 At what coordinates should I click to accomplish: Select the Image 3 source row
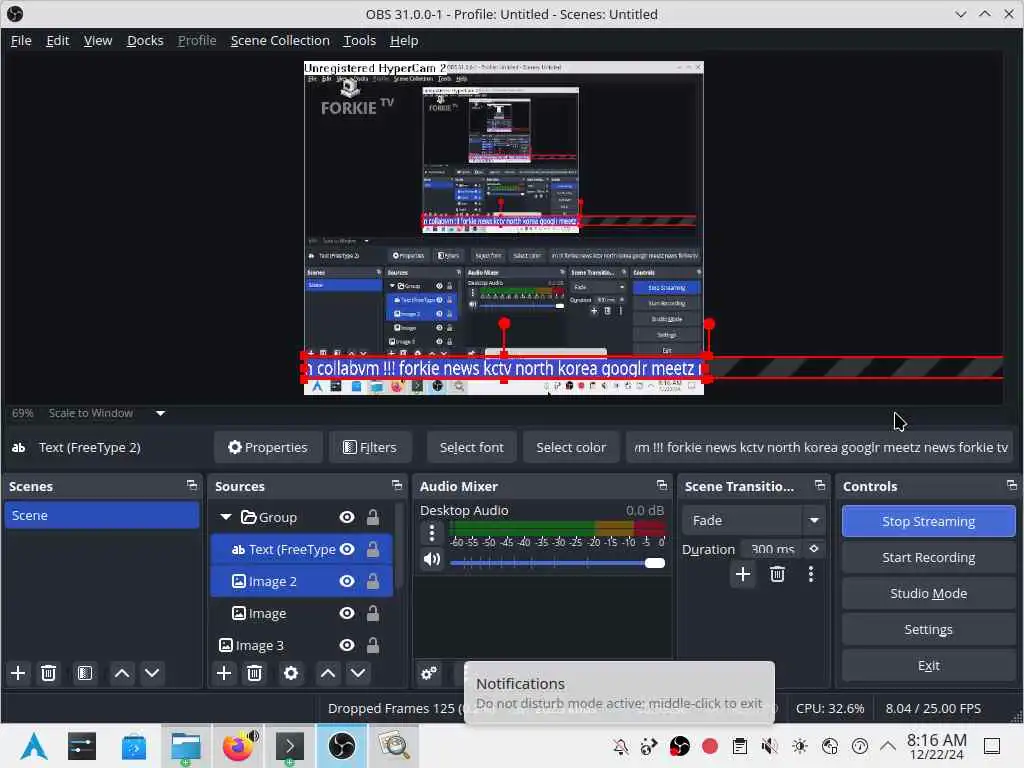(x=302, y=645)
